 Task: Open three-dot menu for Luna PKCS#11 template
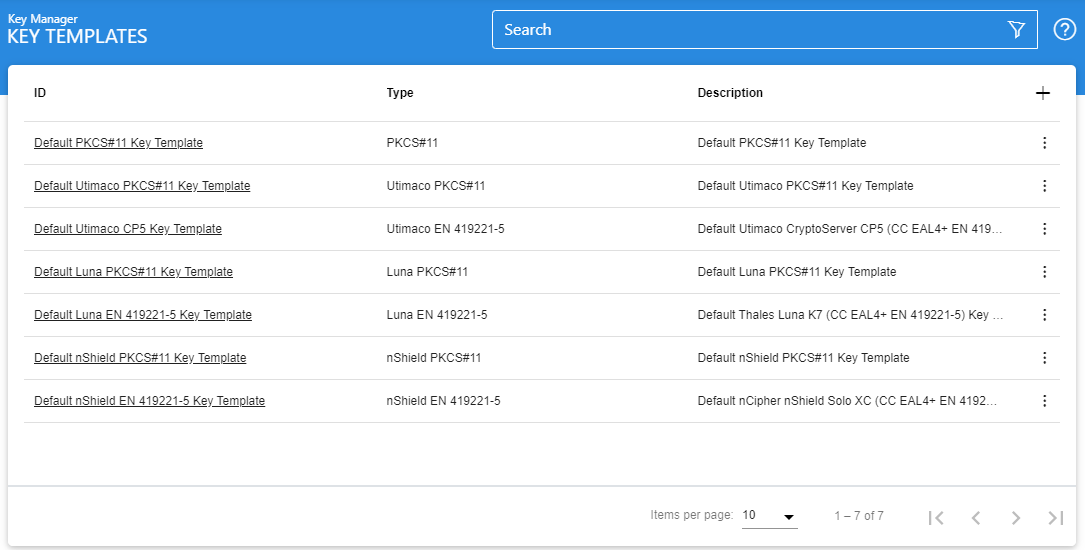click(1044, 272)
